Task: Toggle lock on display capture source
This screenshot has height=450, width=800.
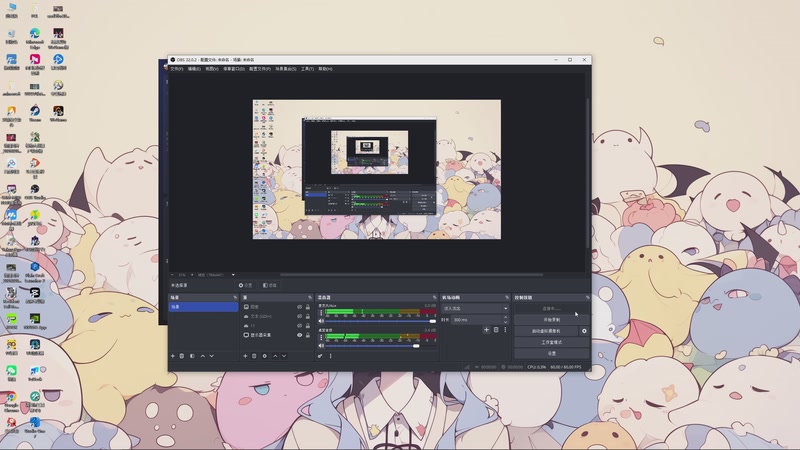Action: click(308, 335)
